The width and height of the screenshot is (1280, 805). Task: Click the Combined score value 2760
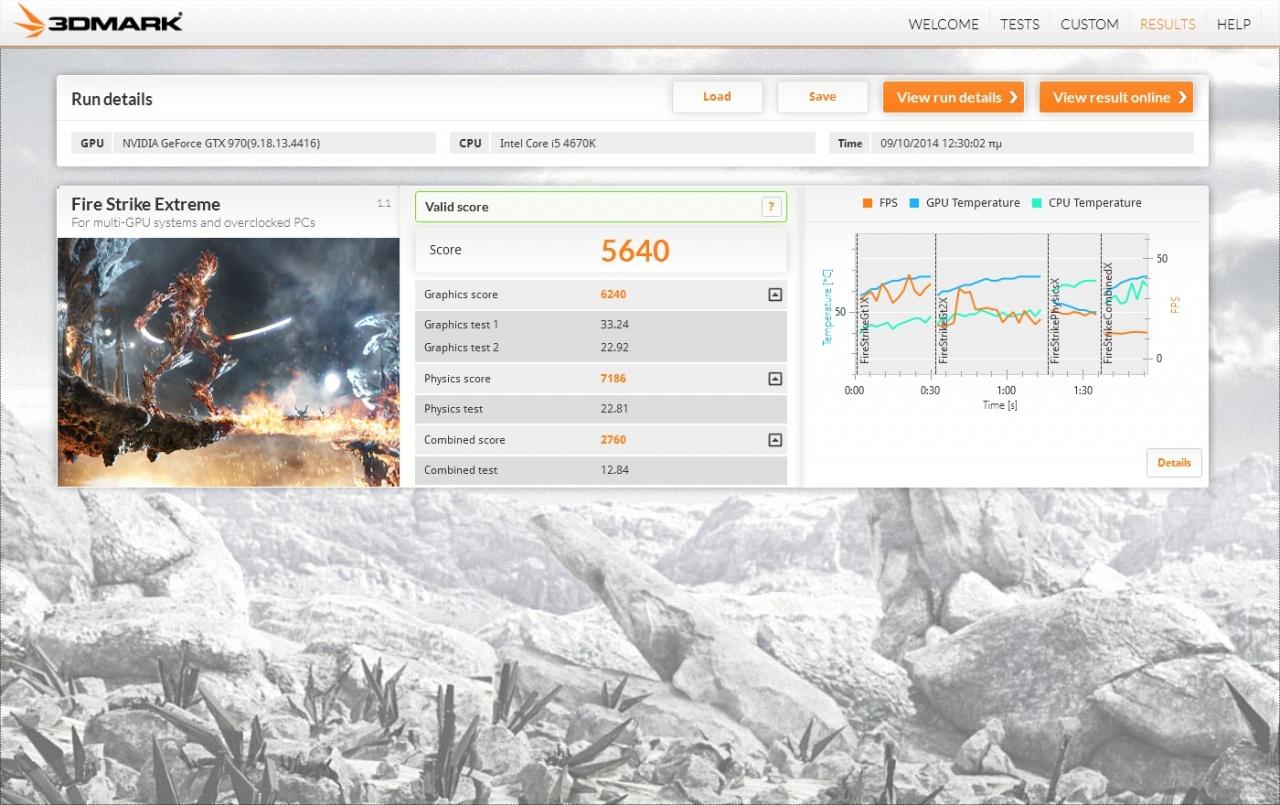(613, 440)
